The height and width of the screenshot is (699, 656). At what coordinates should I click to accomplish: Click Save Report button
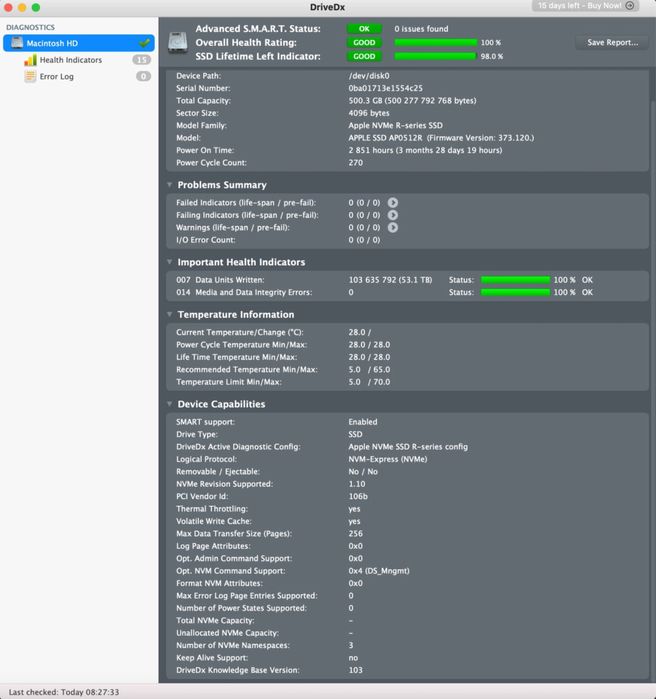click(612, 42)
